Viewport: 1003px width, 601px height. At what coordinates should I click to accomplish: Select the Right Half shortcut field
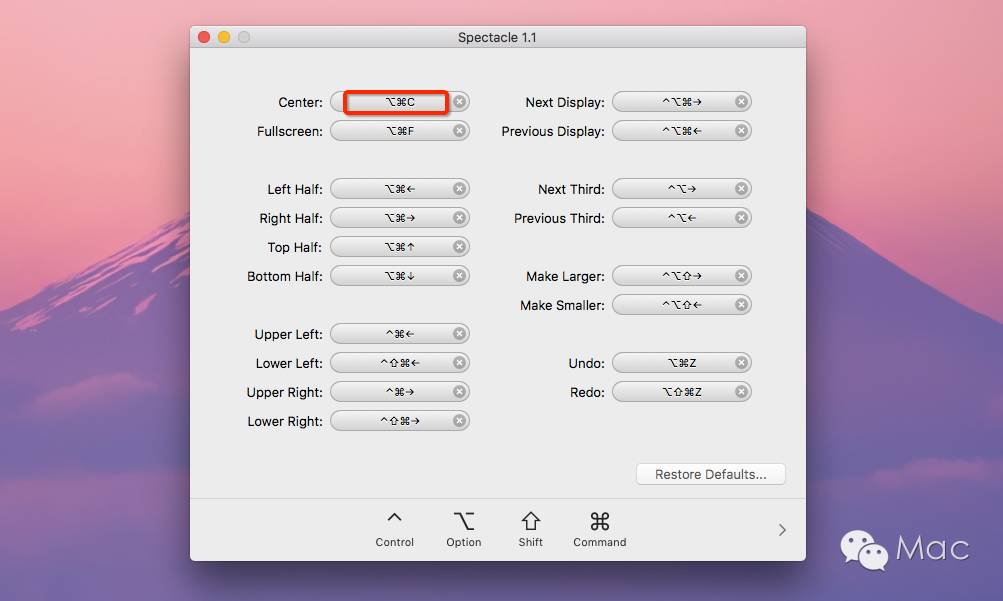pos(400,217)
